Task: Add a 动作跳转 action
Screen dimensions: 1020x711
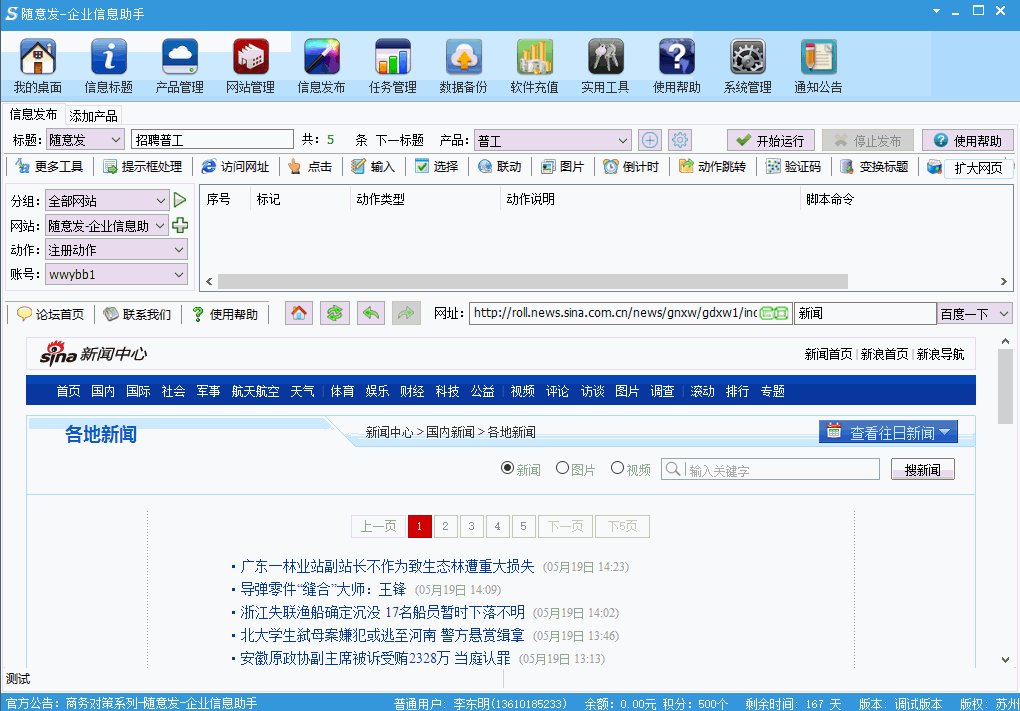Action: (x=712, y=167)
